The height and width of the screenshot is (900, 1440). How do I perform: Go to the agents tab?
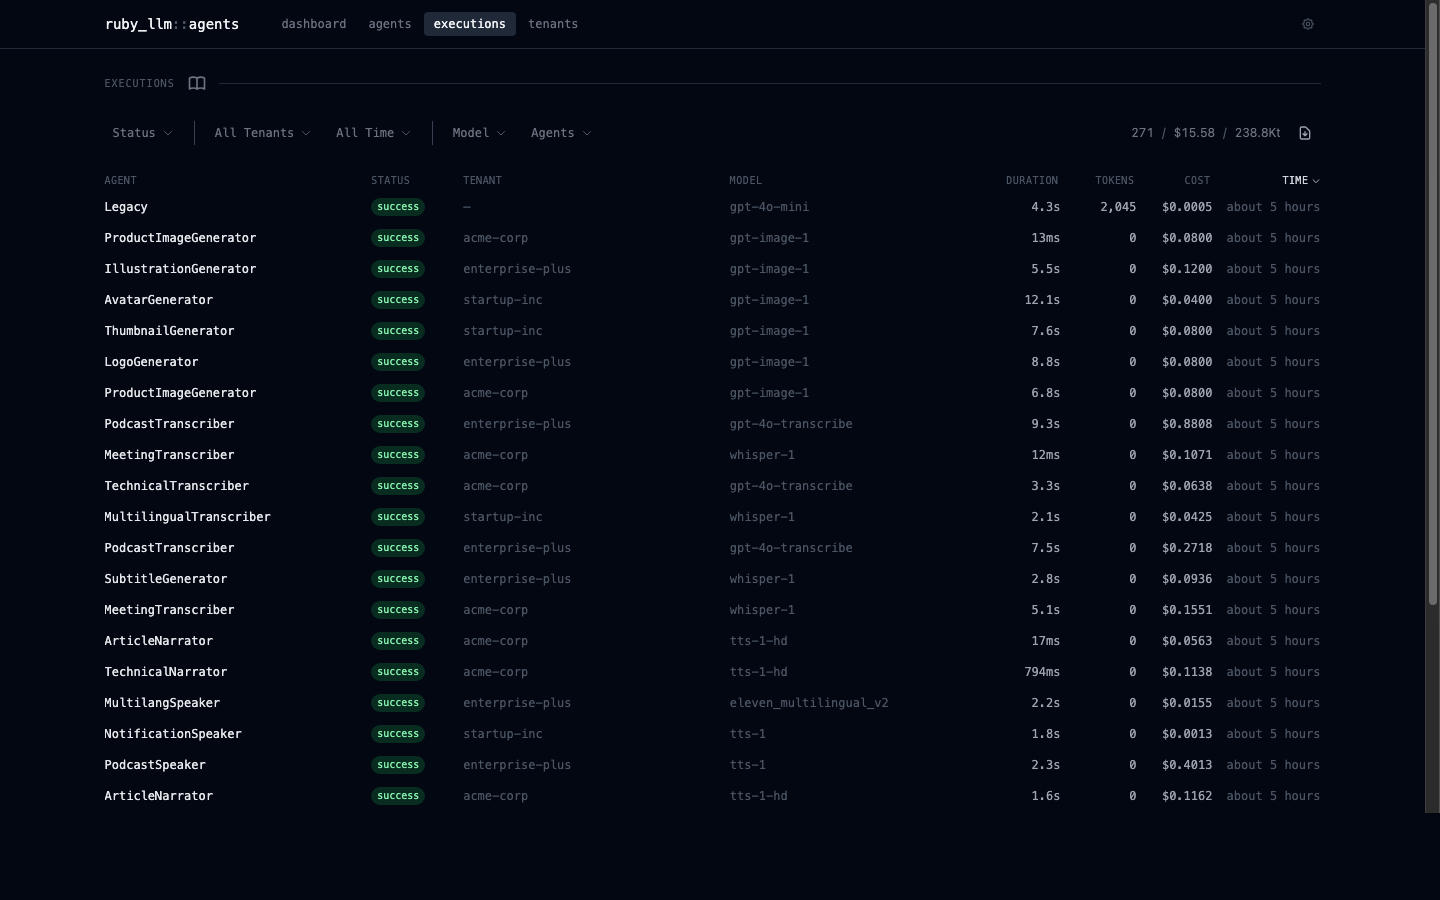coord(390,24)
